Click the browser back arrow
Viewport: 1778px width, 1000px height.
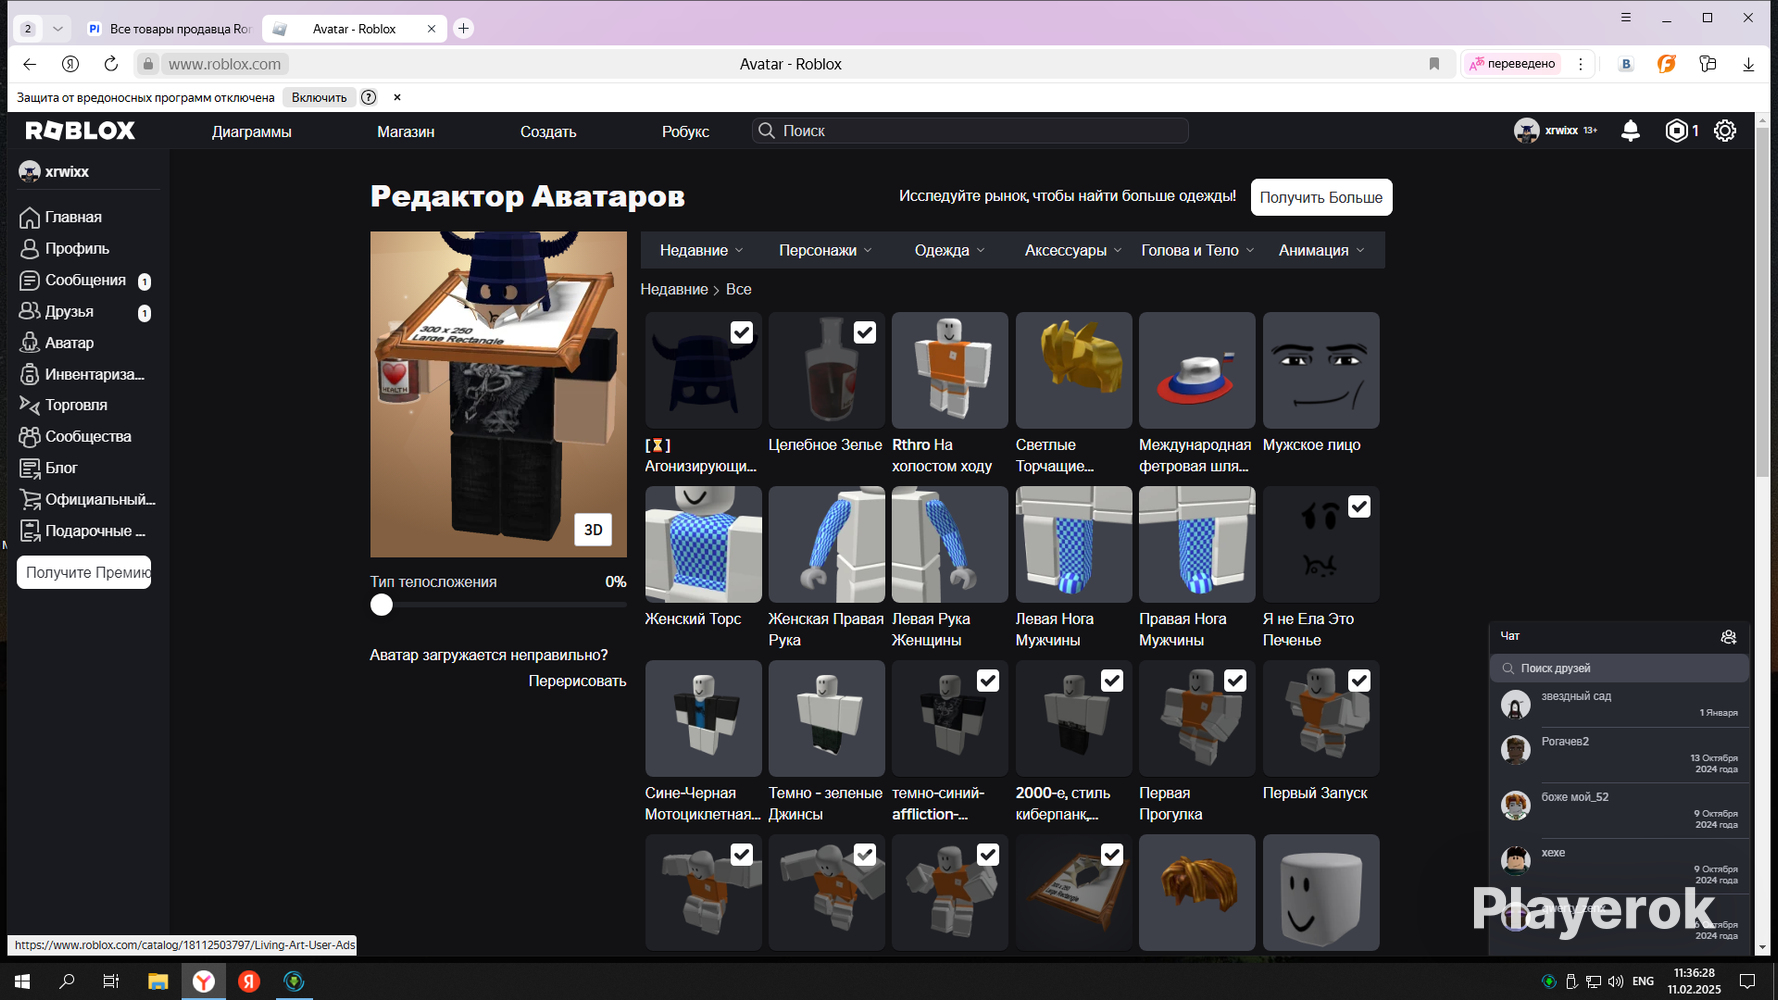[30, 64]
